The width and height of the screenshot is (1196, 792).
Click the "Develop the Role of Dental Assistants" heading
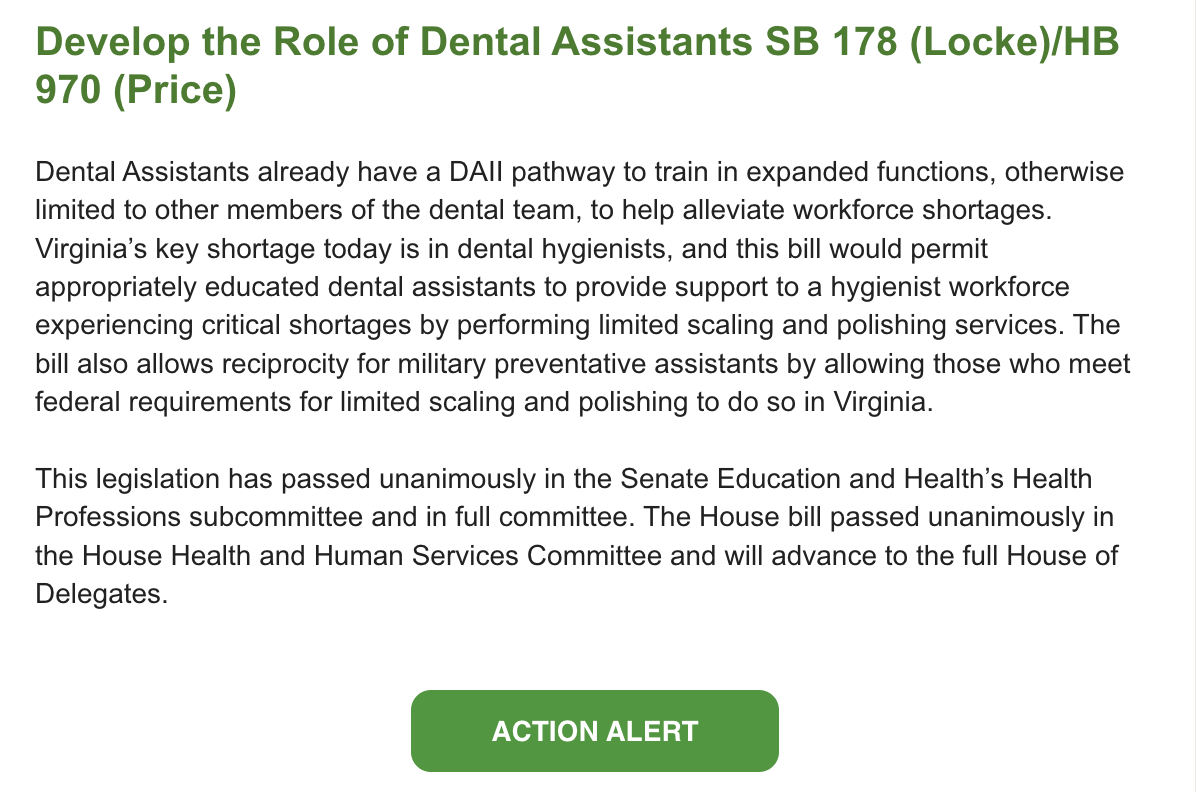click(x=390, y=42)
